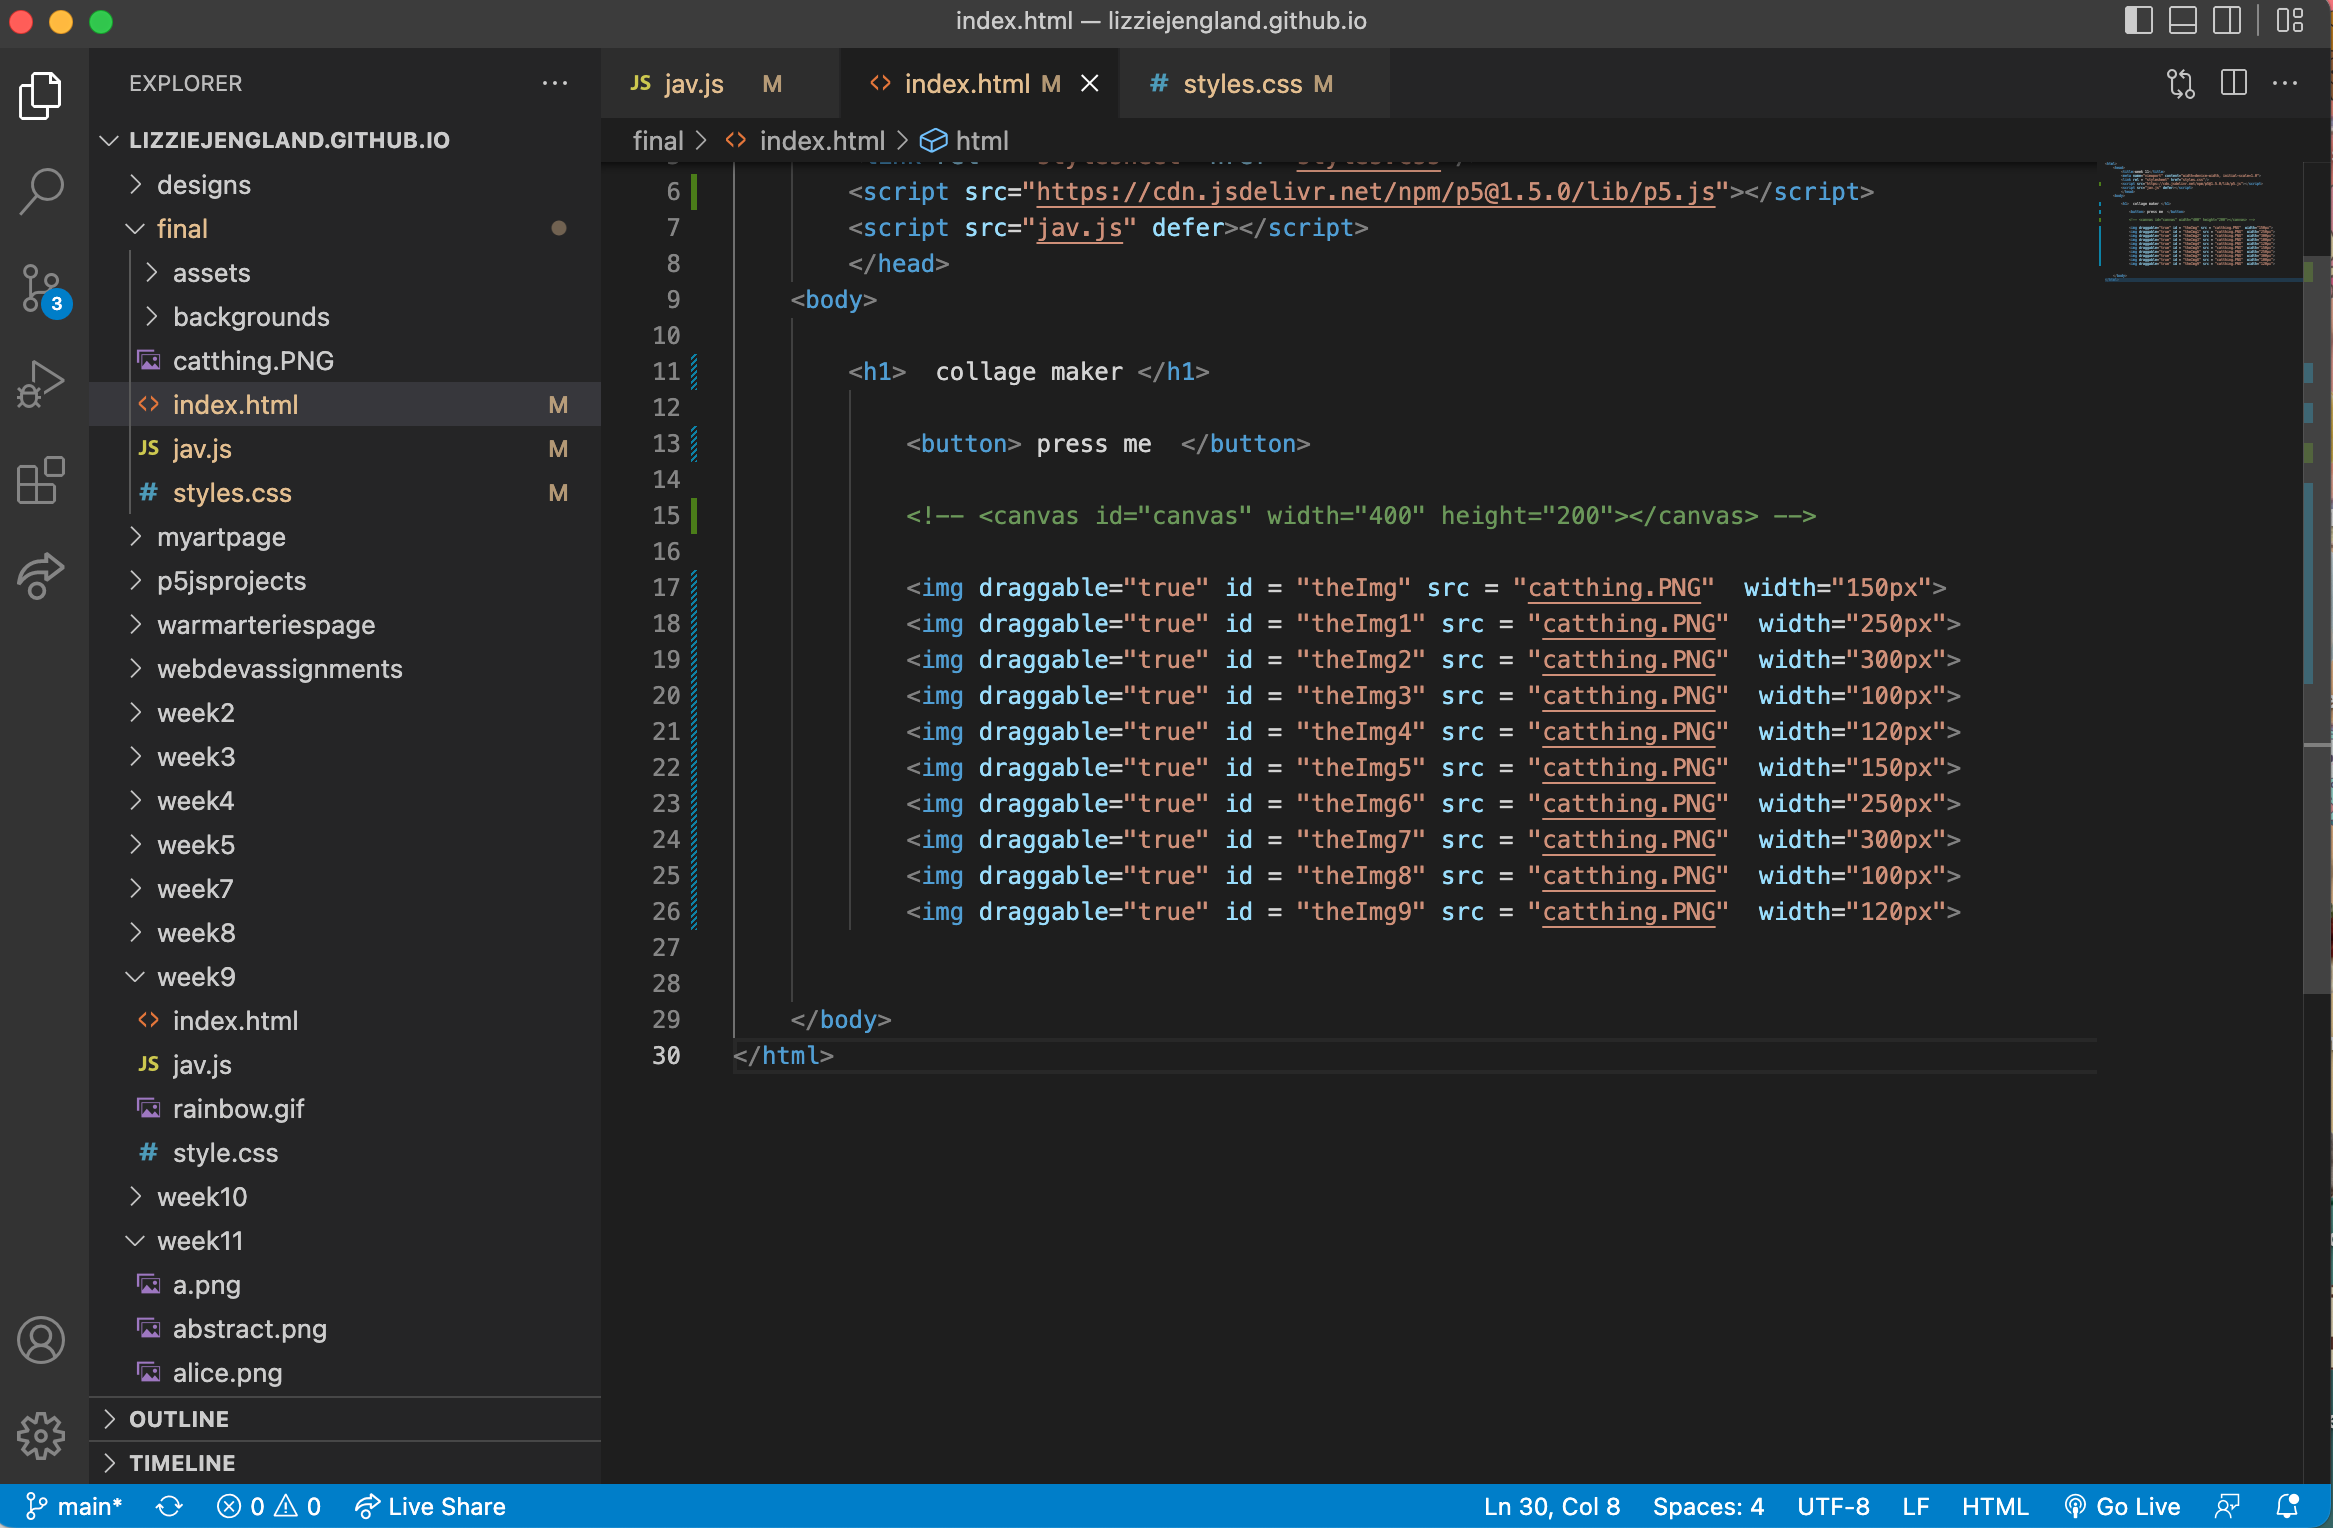Toggle Primary Side Bar layout button

(x=2139, y=21)
